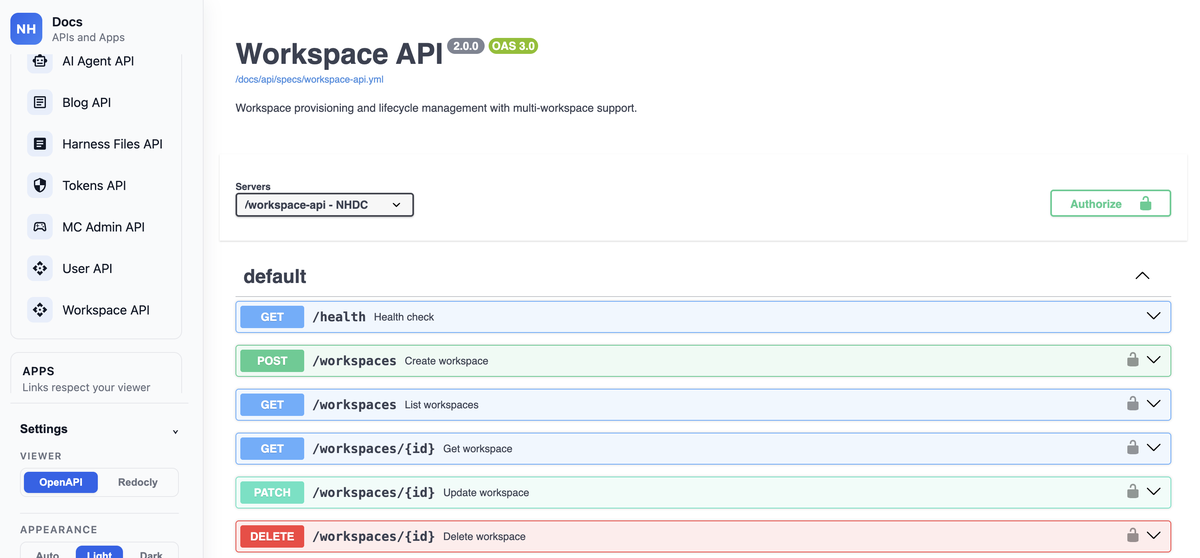Set appearance to Light

100,553
